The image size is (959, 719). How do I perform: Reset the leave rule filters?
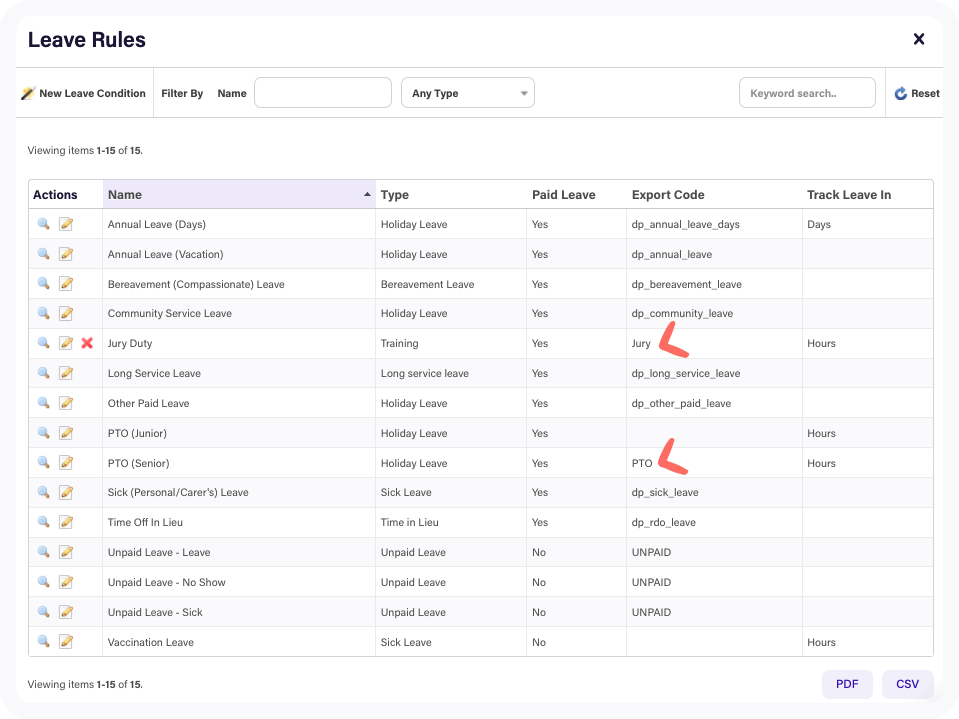[917, 93]
